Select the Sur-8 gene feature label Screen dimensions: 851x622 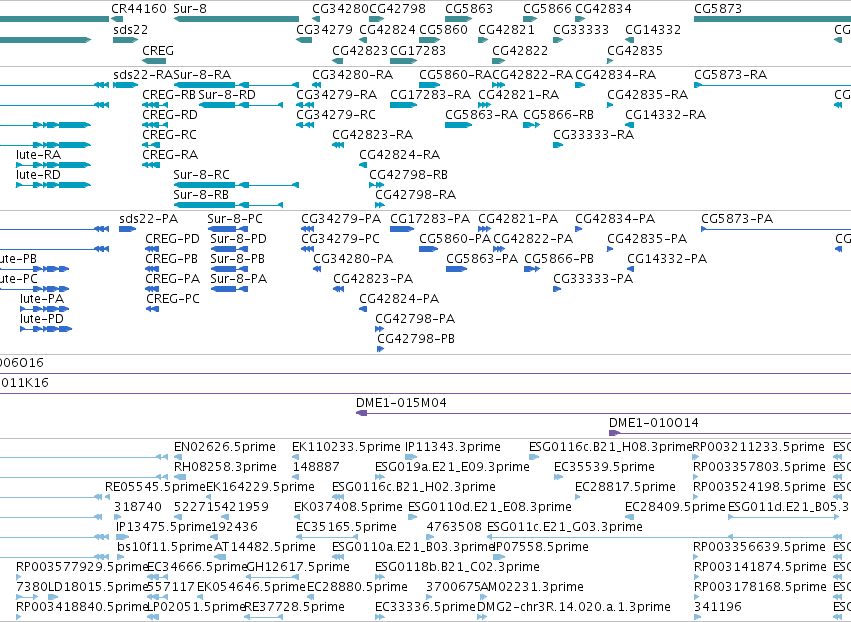(x=190, y=9)
